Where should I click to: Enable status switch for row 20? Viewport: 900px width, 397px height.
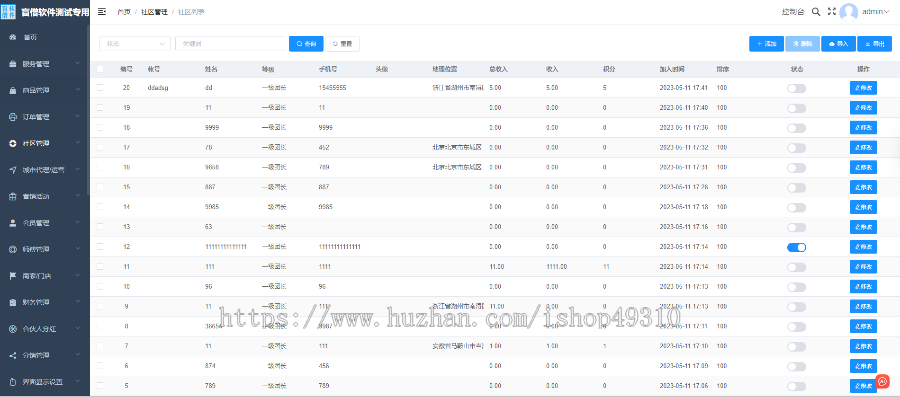(797, 88)
